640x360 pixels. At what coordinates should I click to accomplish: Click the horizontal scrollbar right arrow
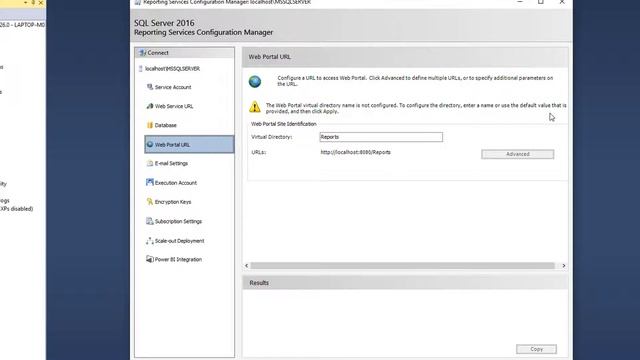pos(564,266)
